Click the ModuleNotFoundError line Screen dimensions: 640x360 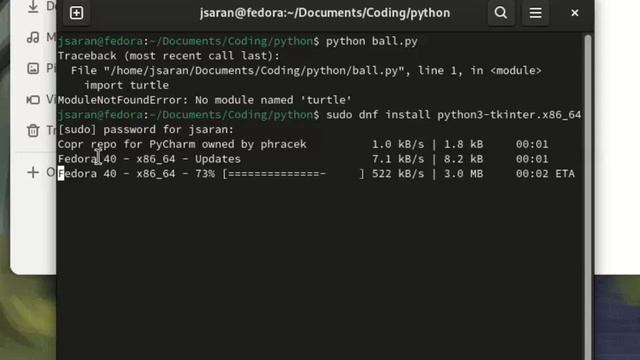tap(204, 100)
